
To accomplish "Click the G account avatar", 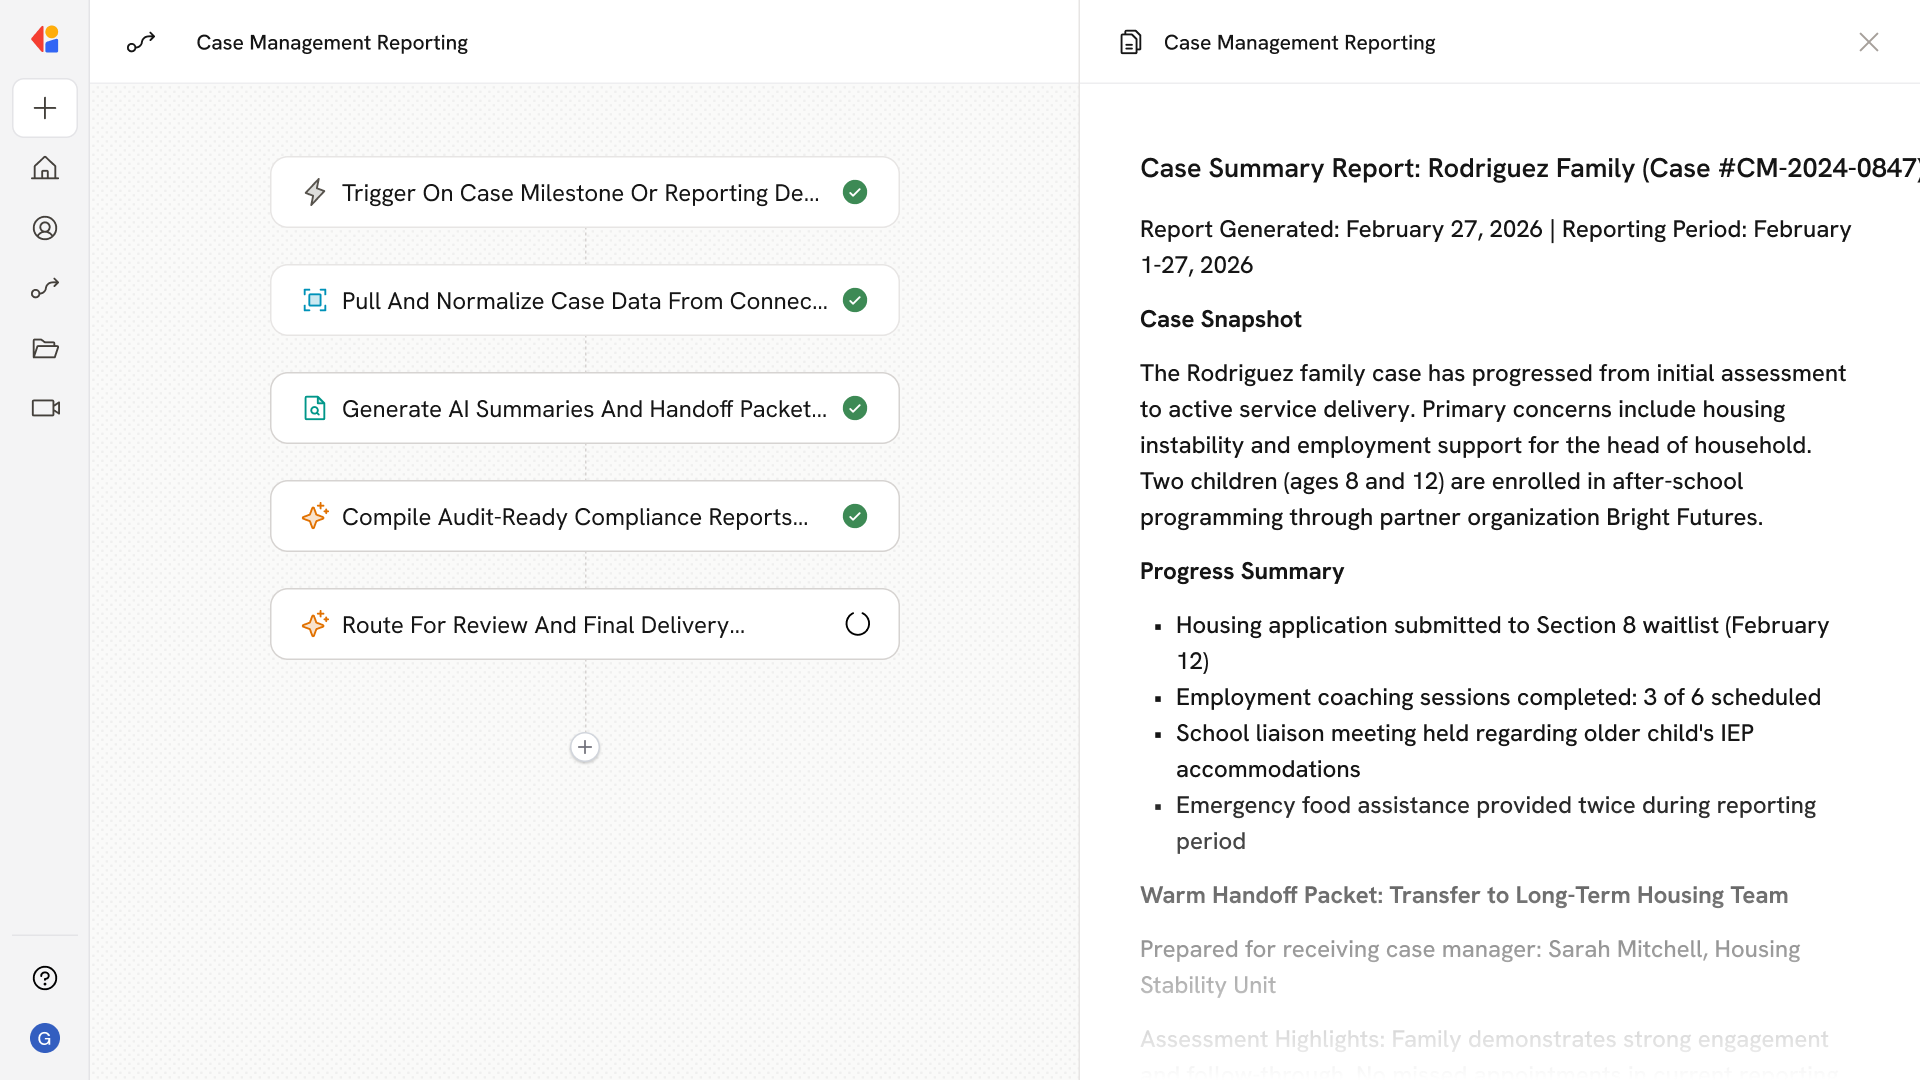I will (45, 1038).
